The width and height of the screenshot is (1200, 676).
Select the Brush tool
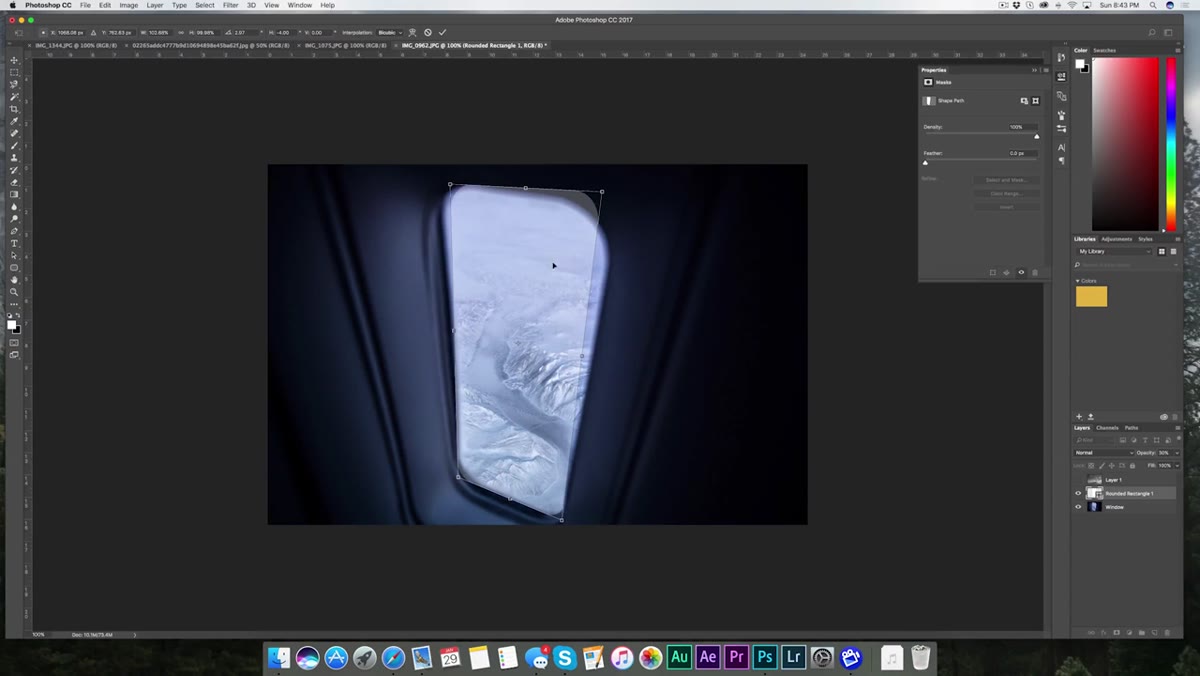[x=14, y=146]
